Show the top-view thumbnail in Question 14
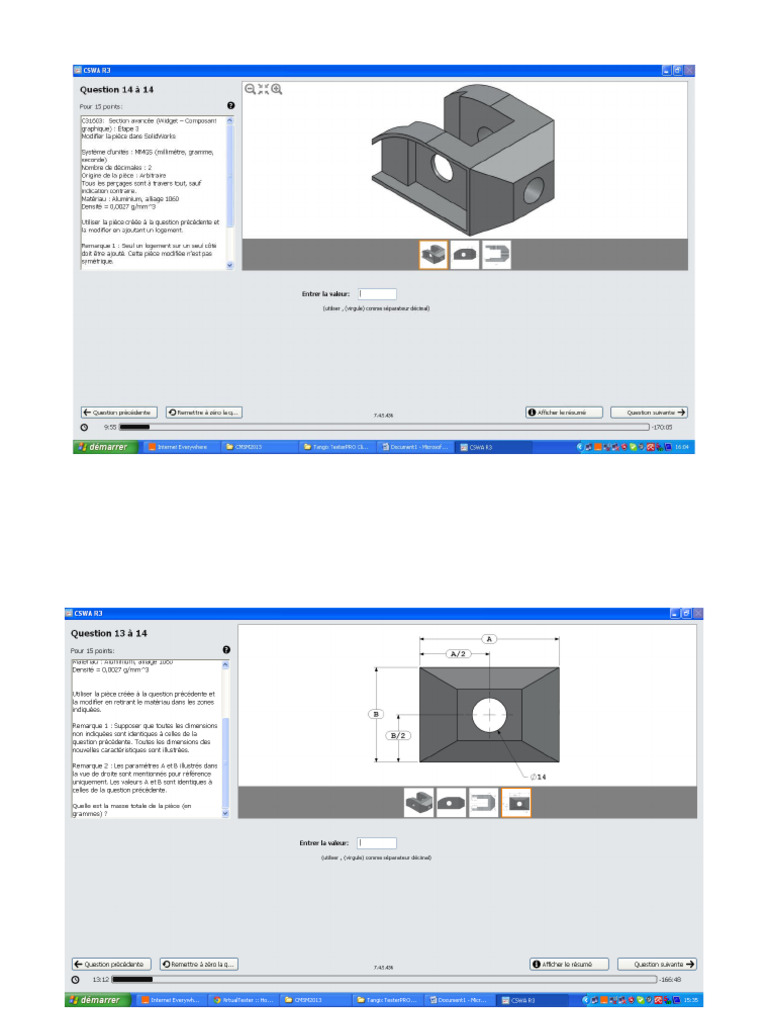The width and height of the screenshot is (768, 1024). pos(496,255)
